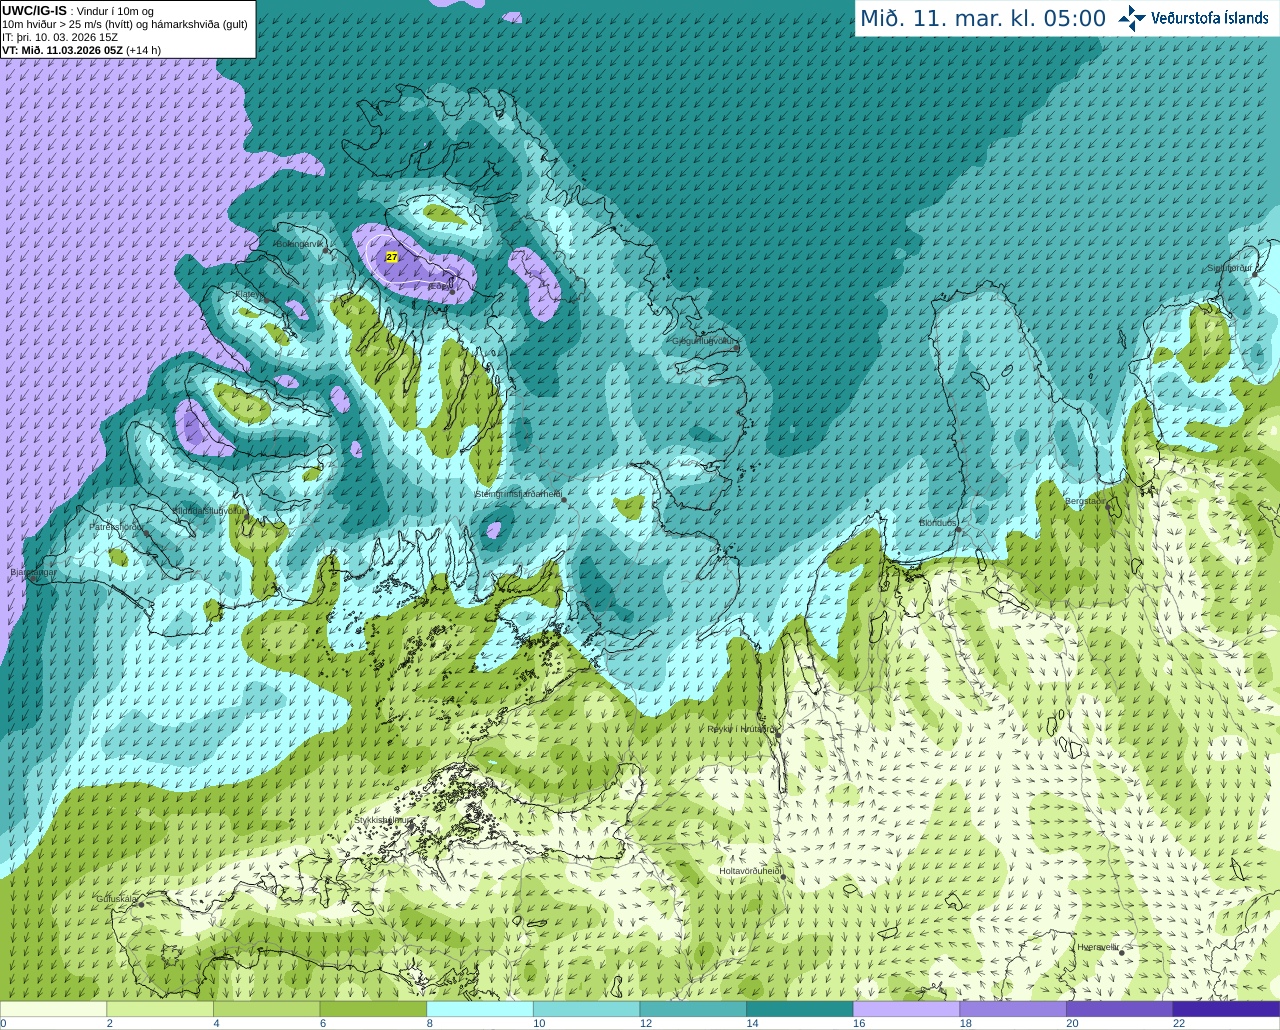This screenshot has height=1030, width=1280.
Task: Click the Siglufjörður station label
Action: click(x=1229, y=268)
